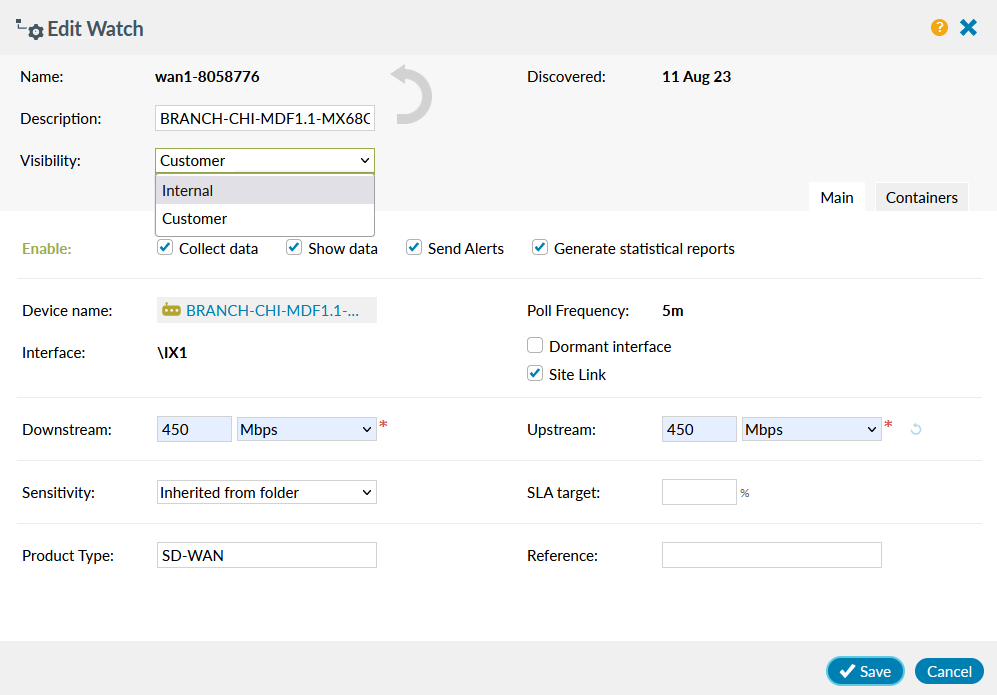Image resolution: width=997 pixels, height=695 pixels.
Task: Click the Cancel button
Action: click(x=948, y=671)
